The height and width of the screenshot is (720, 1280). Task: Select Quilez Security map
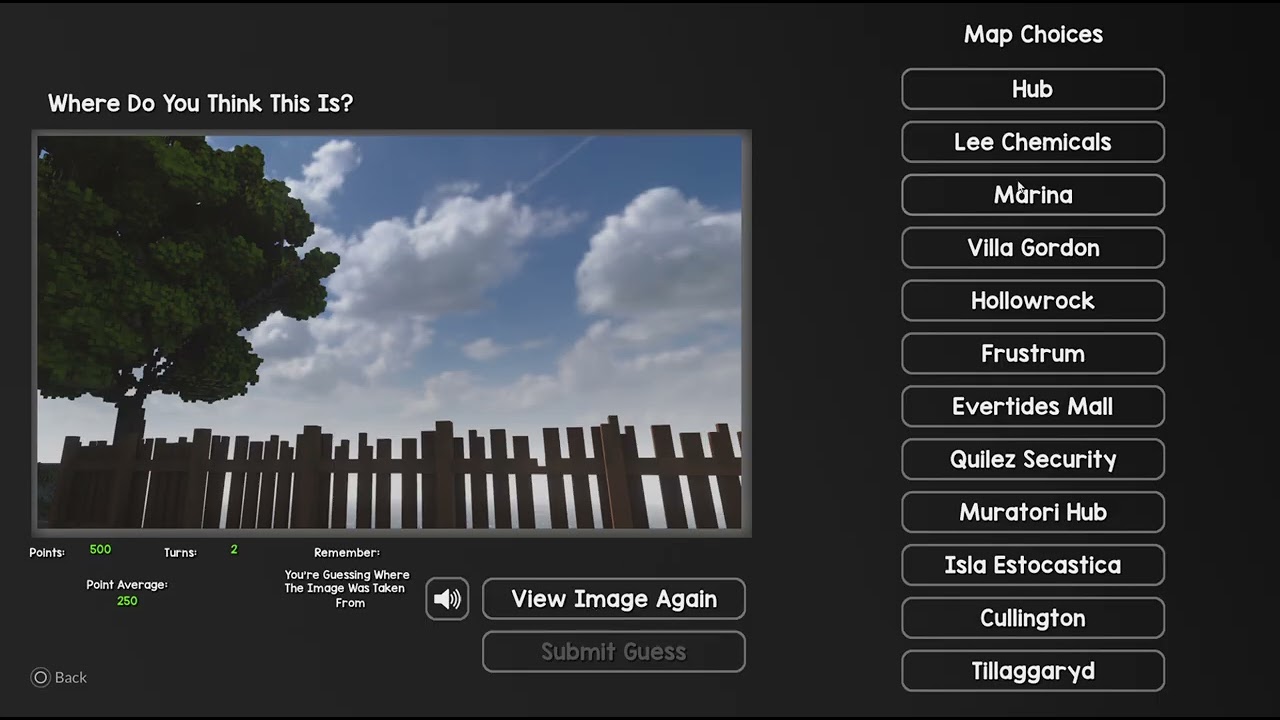coord(1033,460)
